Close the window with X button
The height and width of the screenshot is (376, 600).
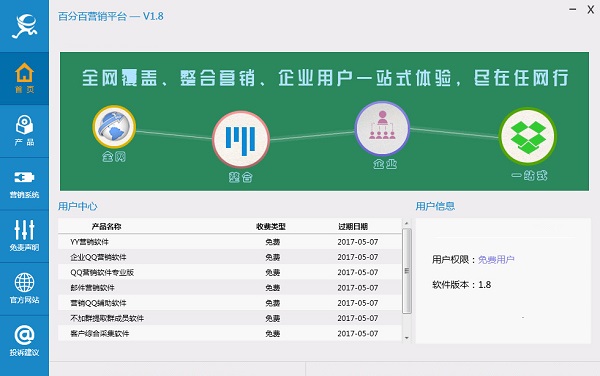point(590,10)
